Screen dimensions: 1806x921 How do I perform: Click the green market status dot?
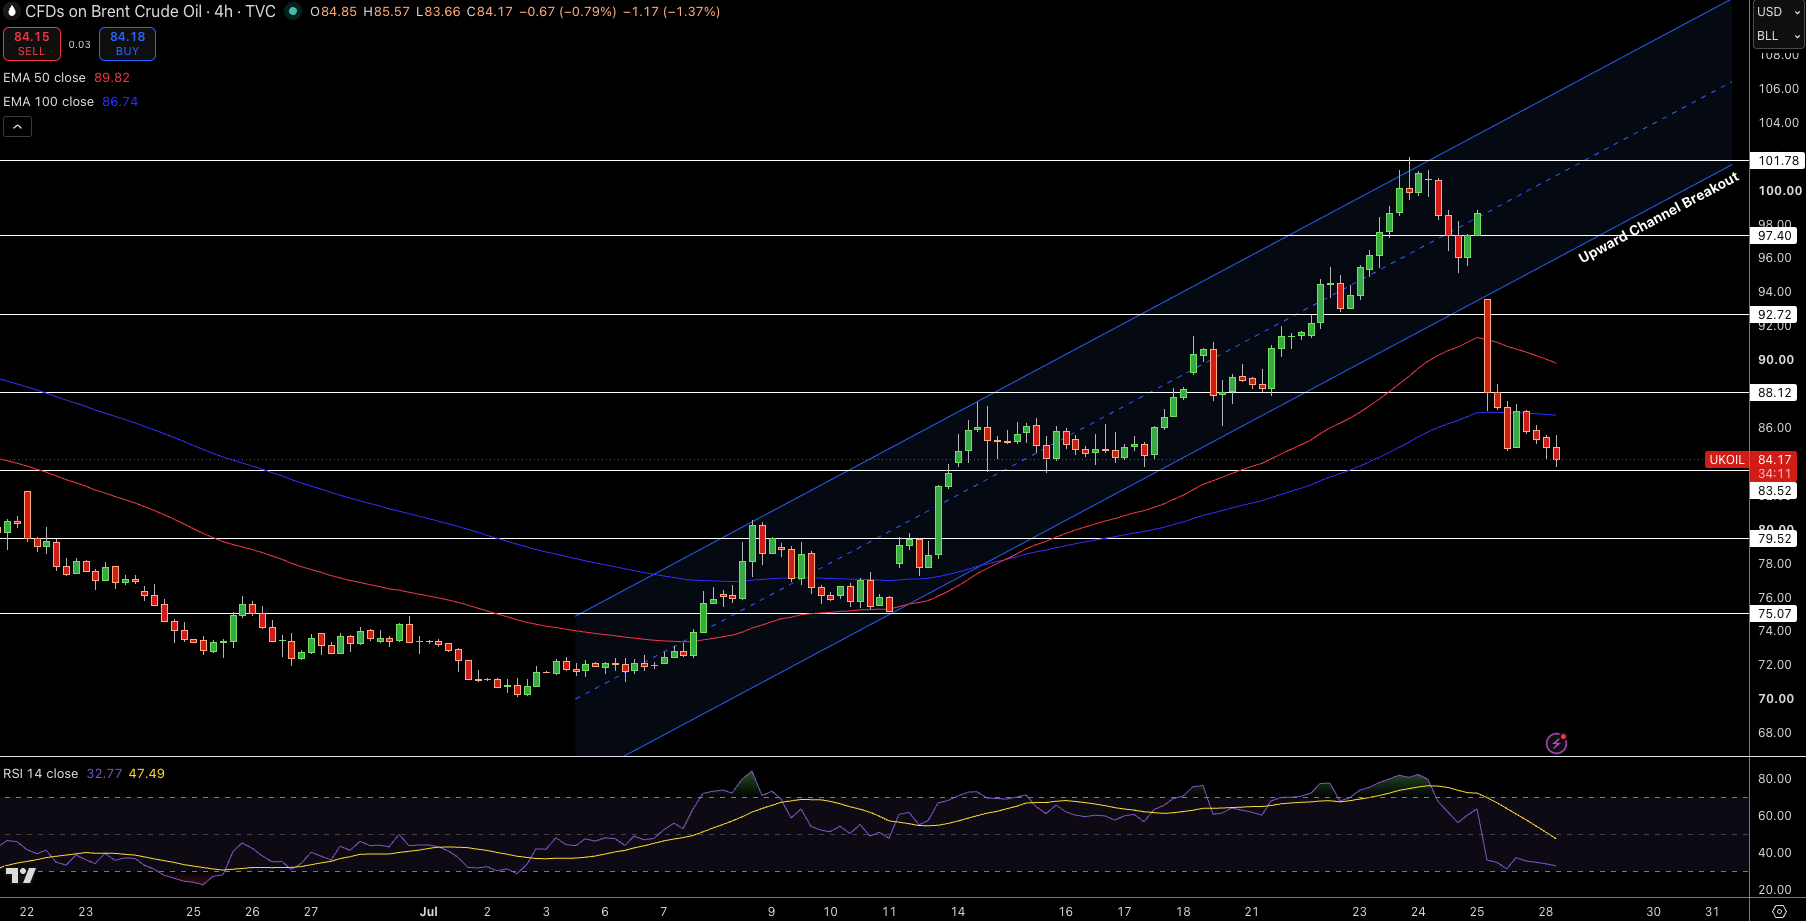(x=292, y=12)
